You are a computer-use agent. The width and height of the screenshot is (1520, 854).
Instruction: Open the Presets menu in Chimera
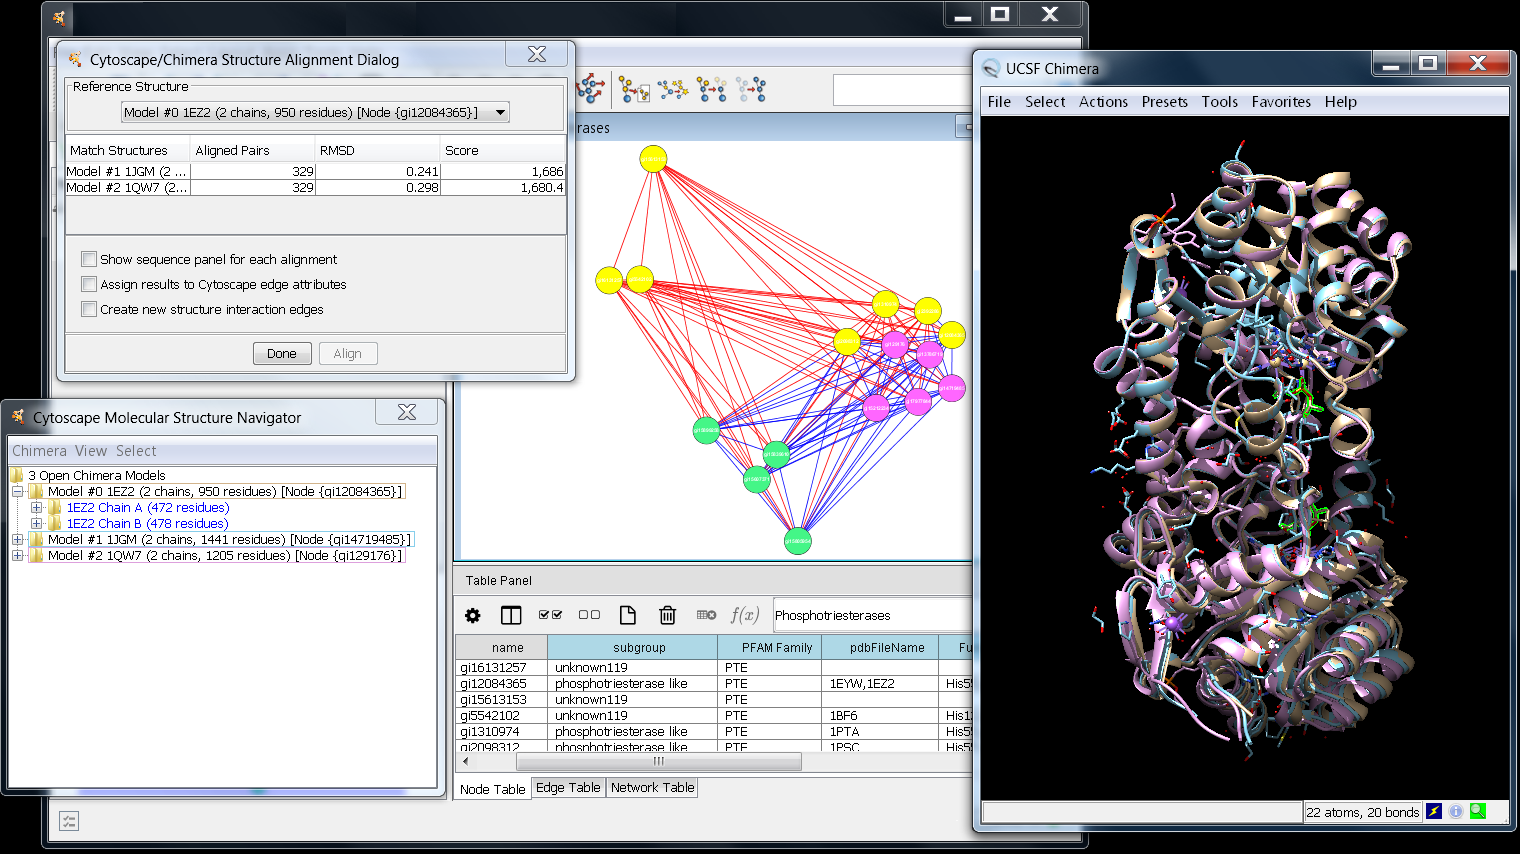tap(1164, 102)
